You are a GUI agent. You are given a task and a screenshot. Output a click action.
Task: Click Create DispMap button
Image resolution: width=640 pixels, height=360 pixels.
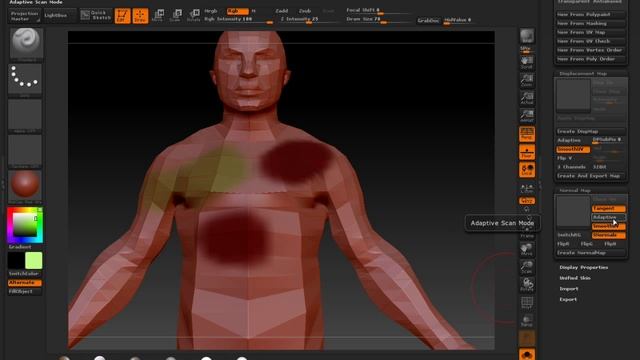[x=591, y=131]
